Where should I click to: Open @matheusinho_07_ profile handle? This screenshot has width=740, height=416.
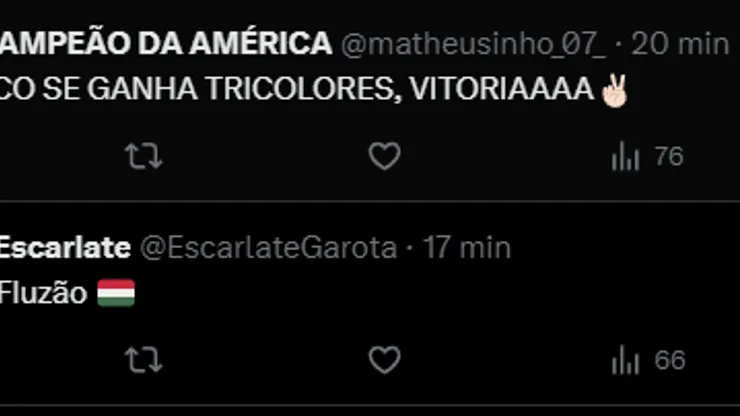click(x=473, y=44)
